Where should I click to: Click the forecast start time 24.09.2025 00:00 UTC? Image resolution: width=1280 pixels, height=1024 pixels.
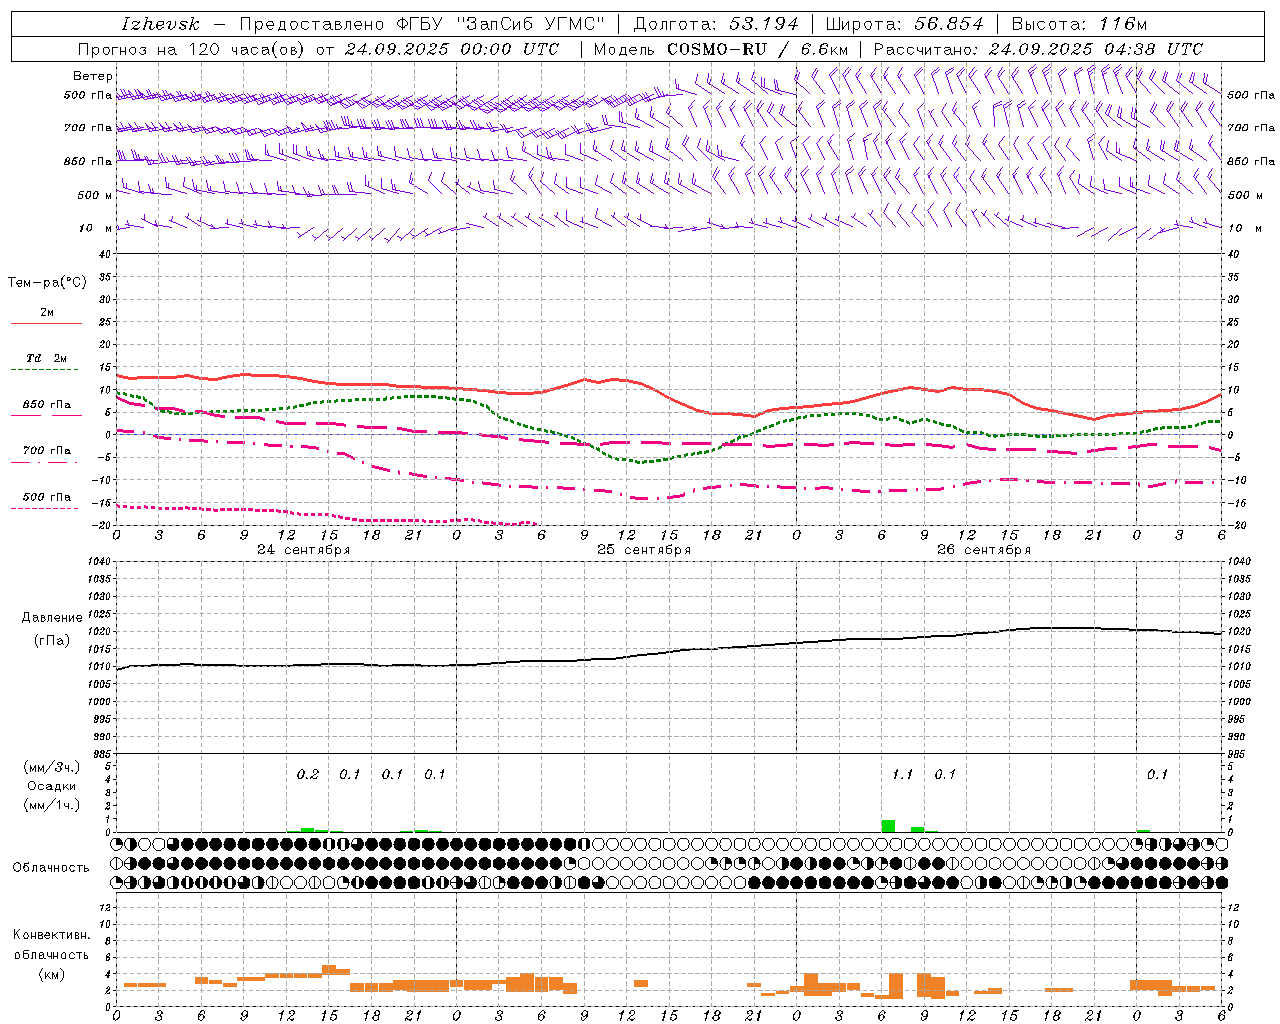click(452, 49)
